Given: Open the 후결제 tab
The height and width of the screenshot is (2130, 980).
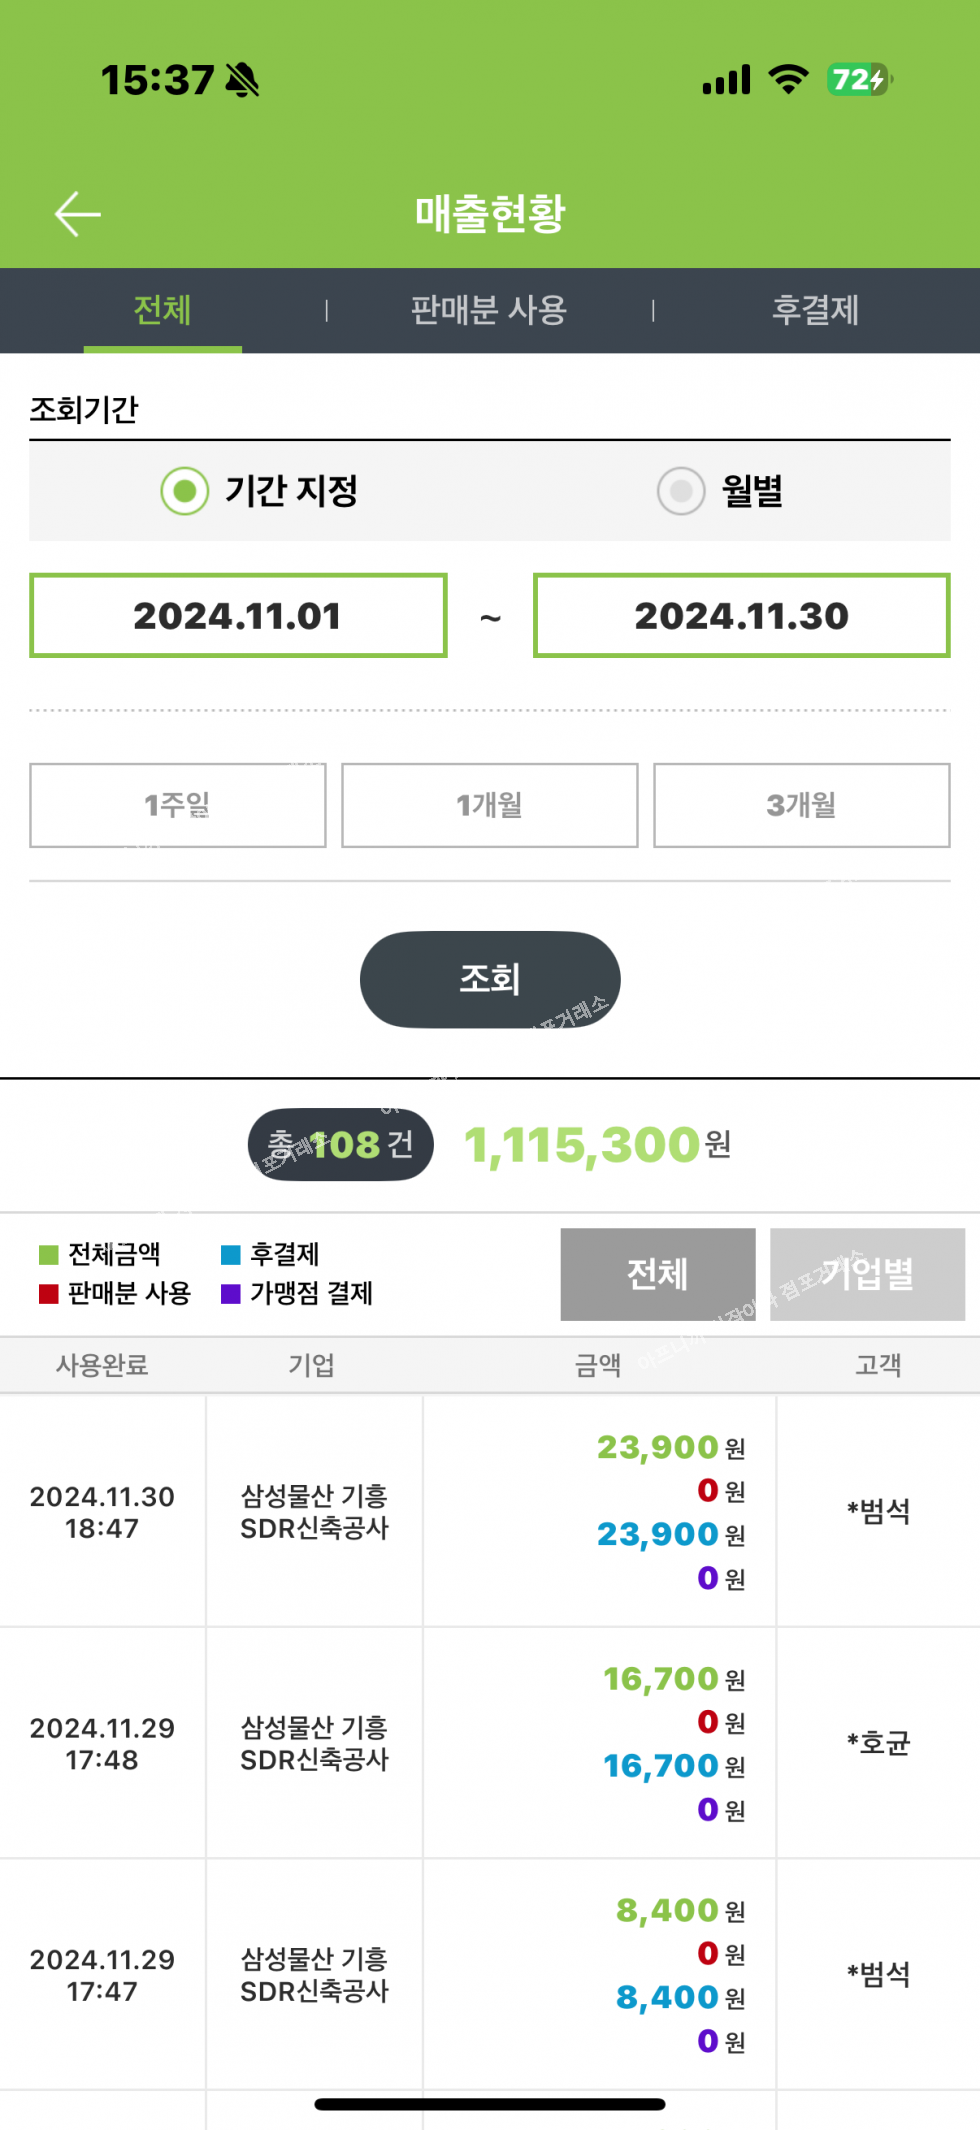Looking at the screenshot, I should (x=815, y=310).
